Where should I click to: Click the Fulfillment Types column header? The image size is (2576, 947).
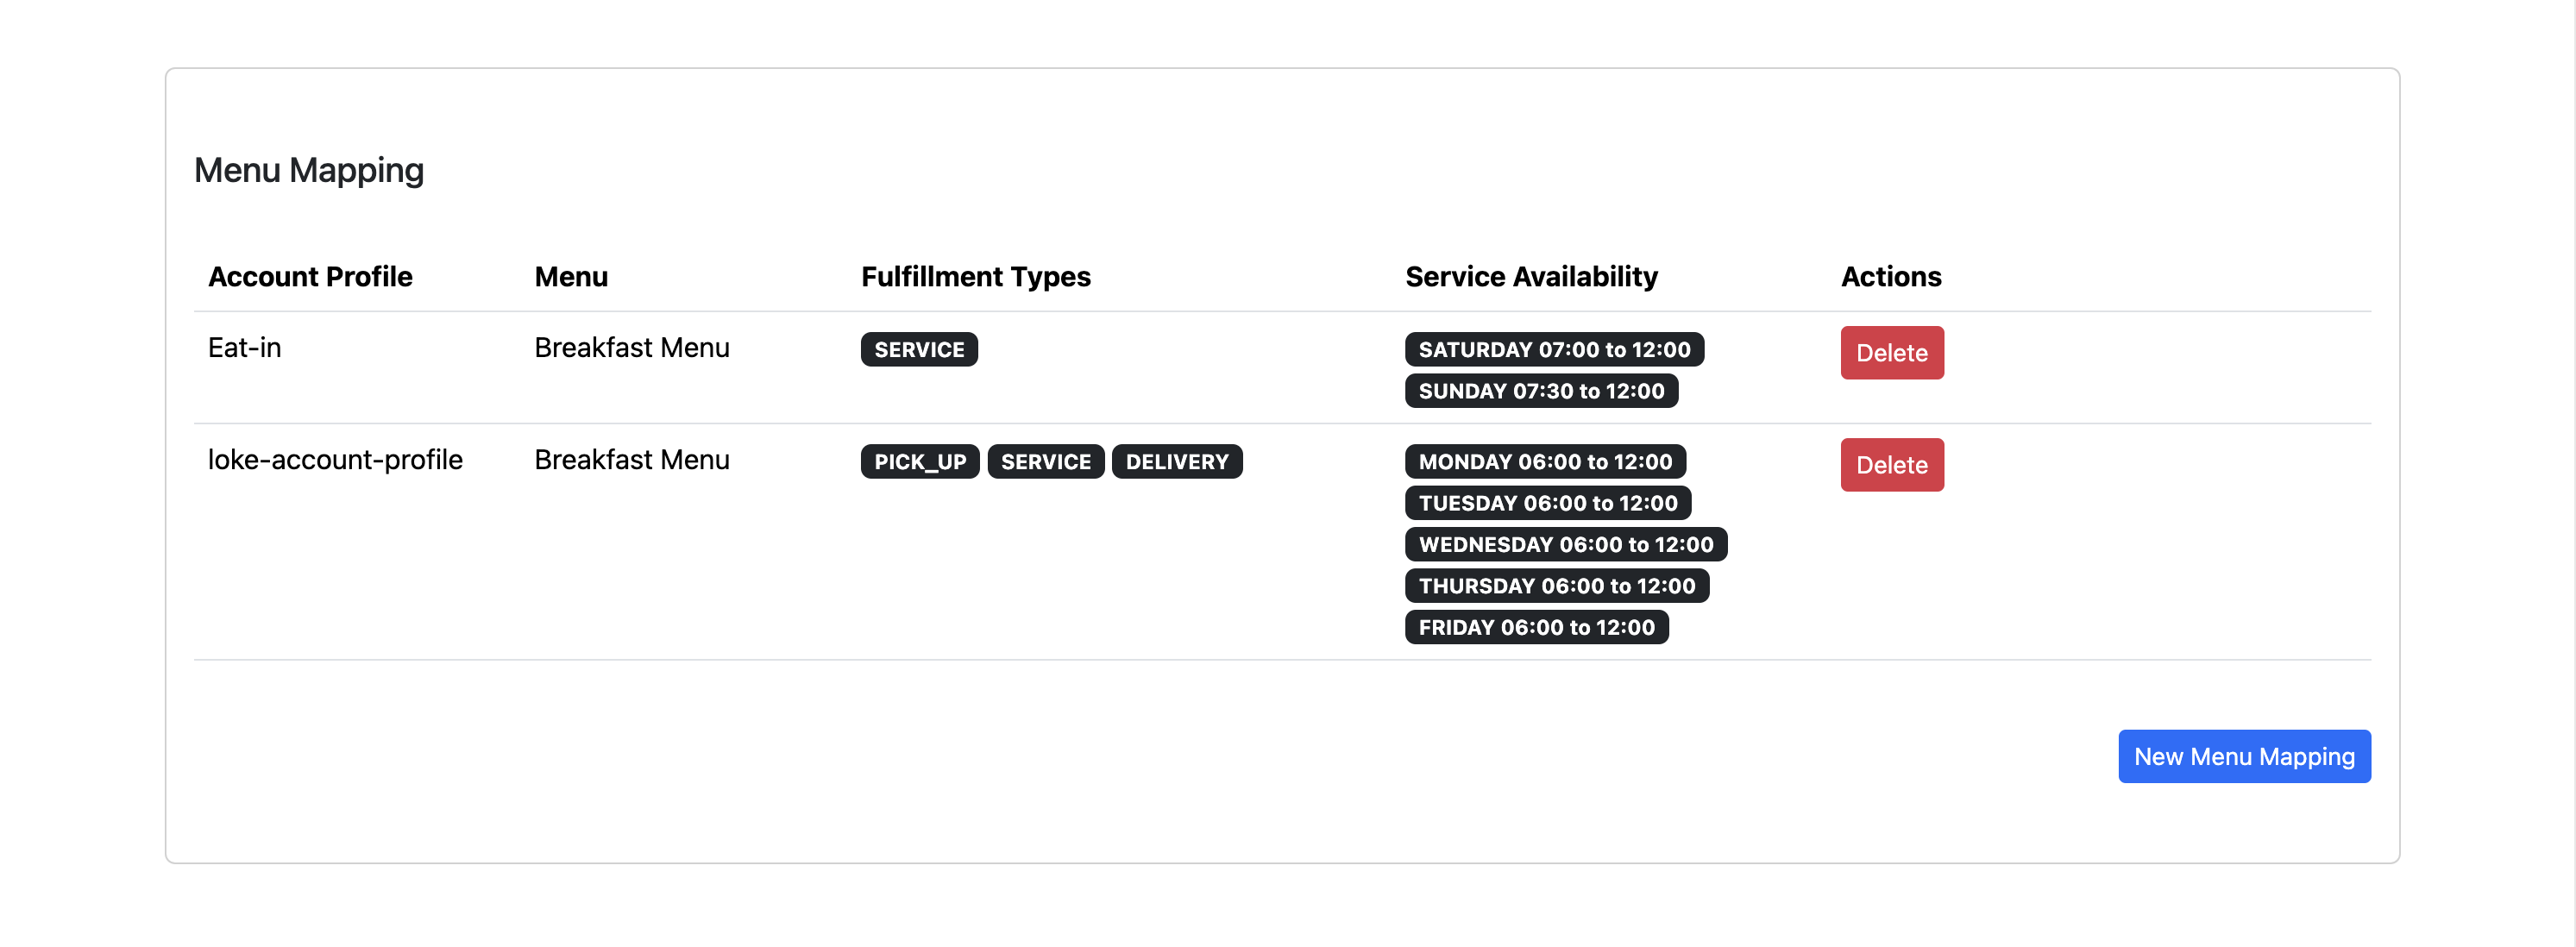pyautogui.click(x=975, y=276)
